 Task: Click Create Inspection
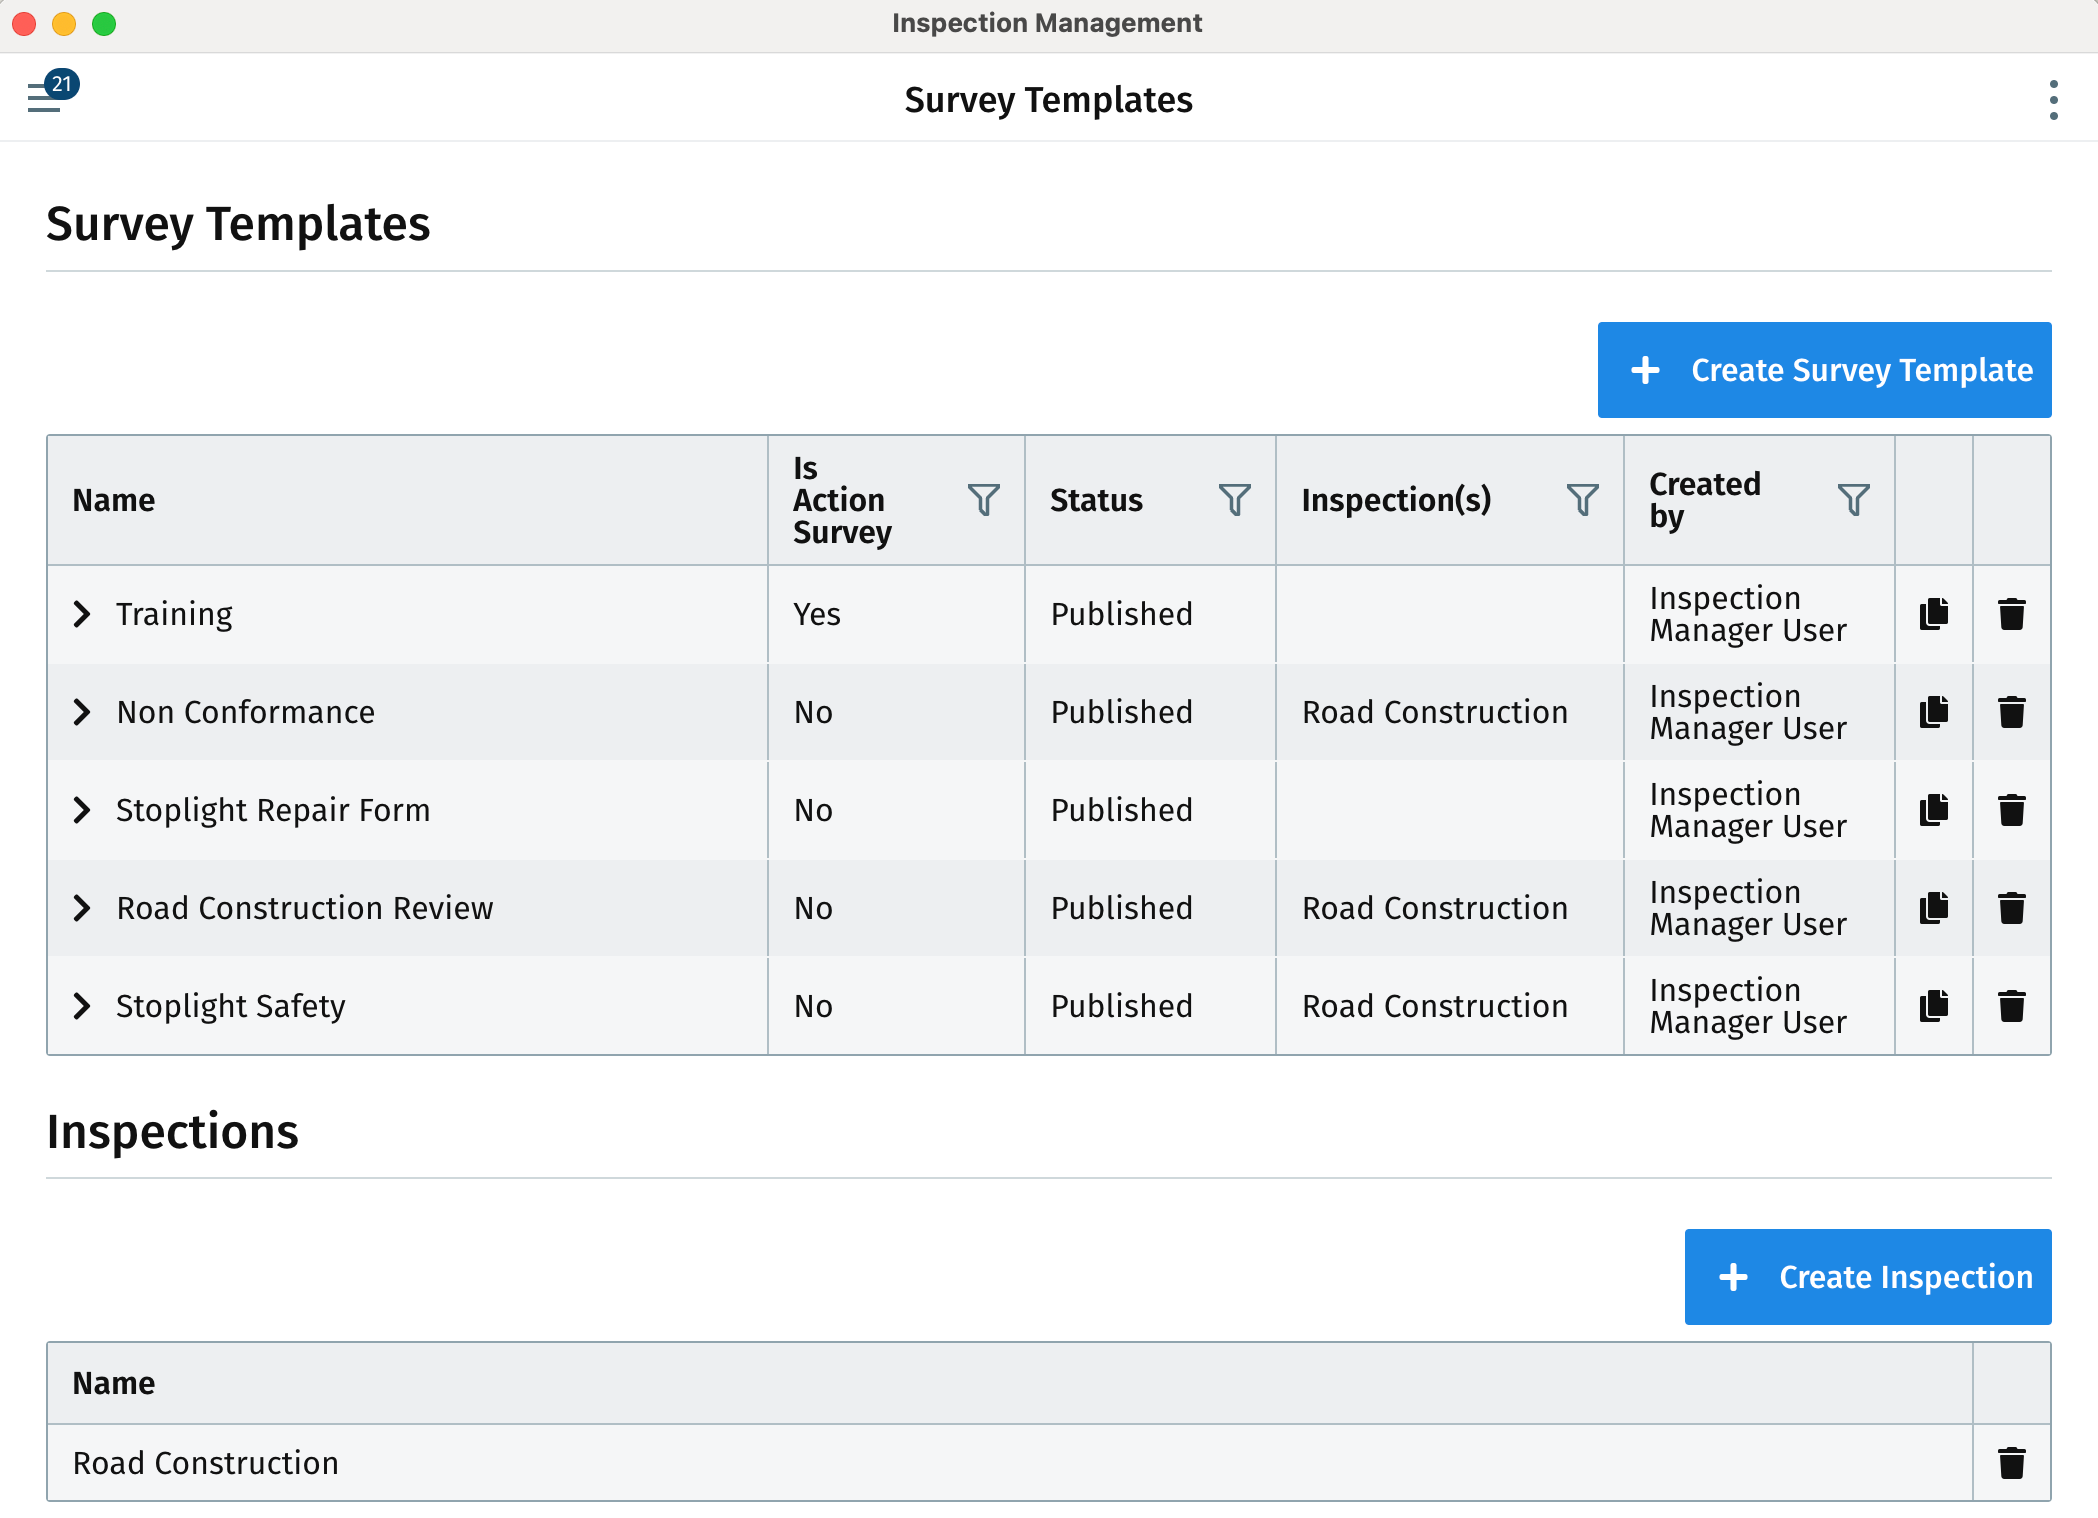click(x=1866, y=1277)
